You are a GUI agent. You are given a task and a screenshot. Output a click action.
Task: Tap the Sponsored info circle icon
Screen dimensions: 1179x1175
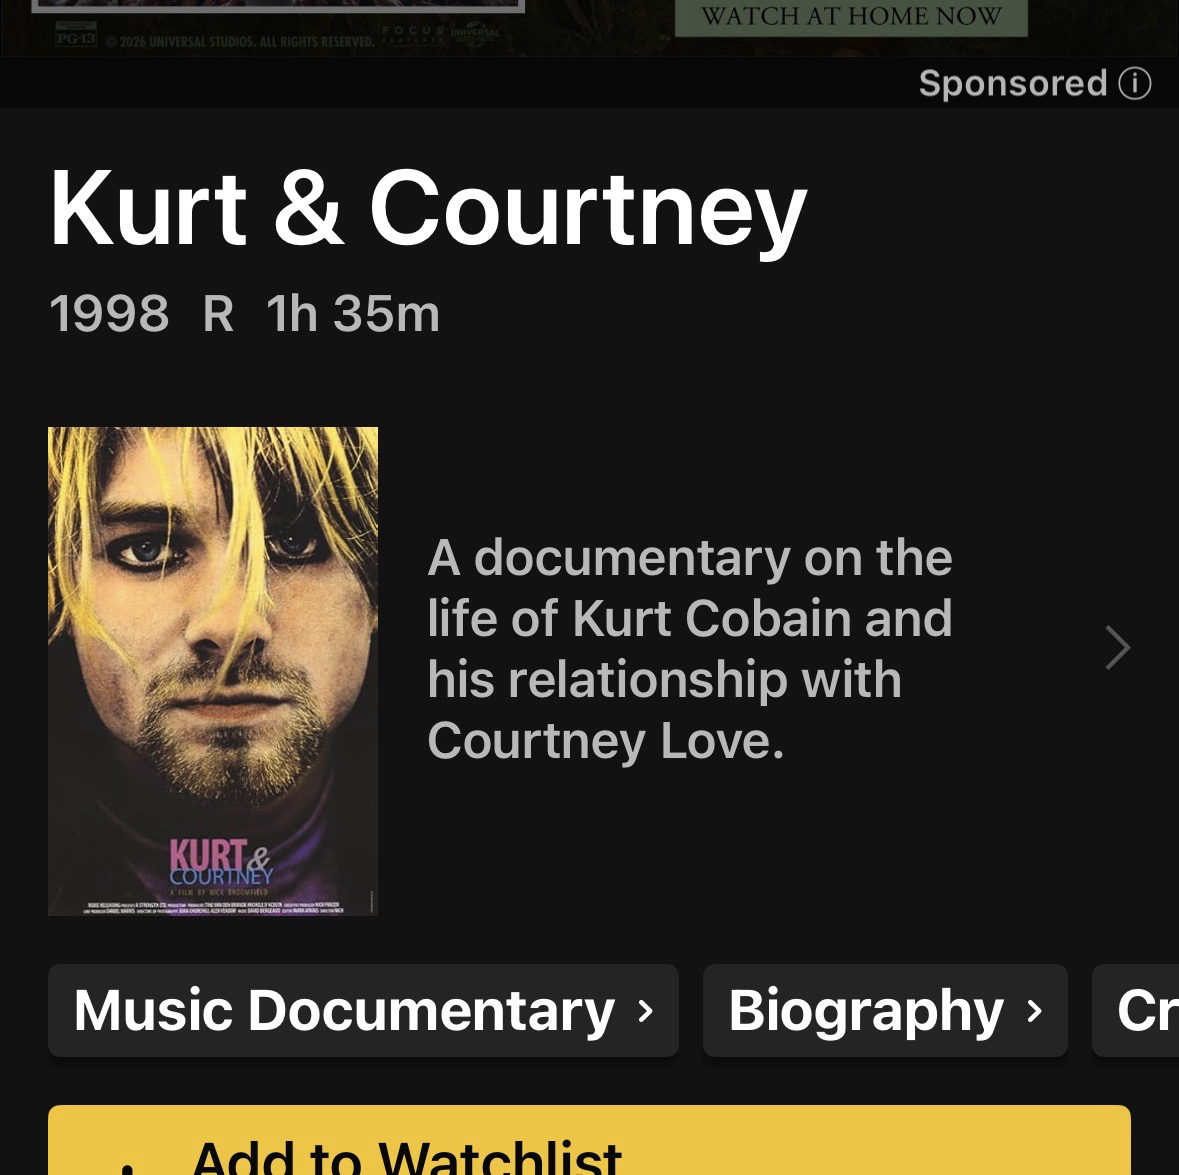click(1134, 83)
